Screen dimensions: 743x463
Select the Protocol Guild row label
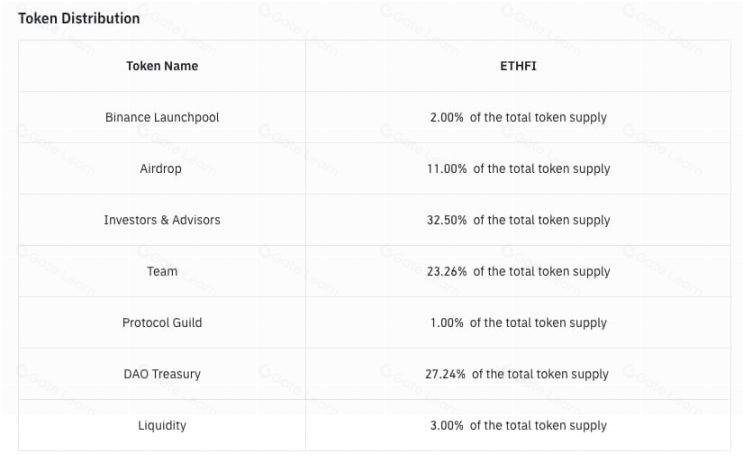tap(162, 323)
